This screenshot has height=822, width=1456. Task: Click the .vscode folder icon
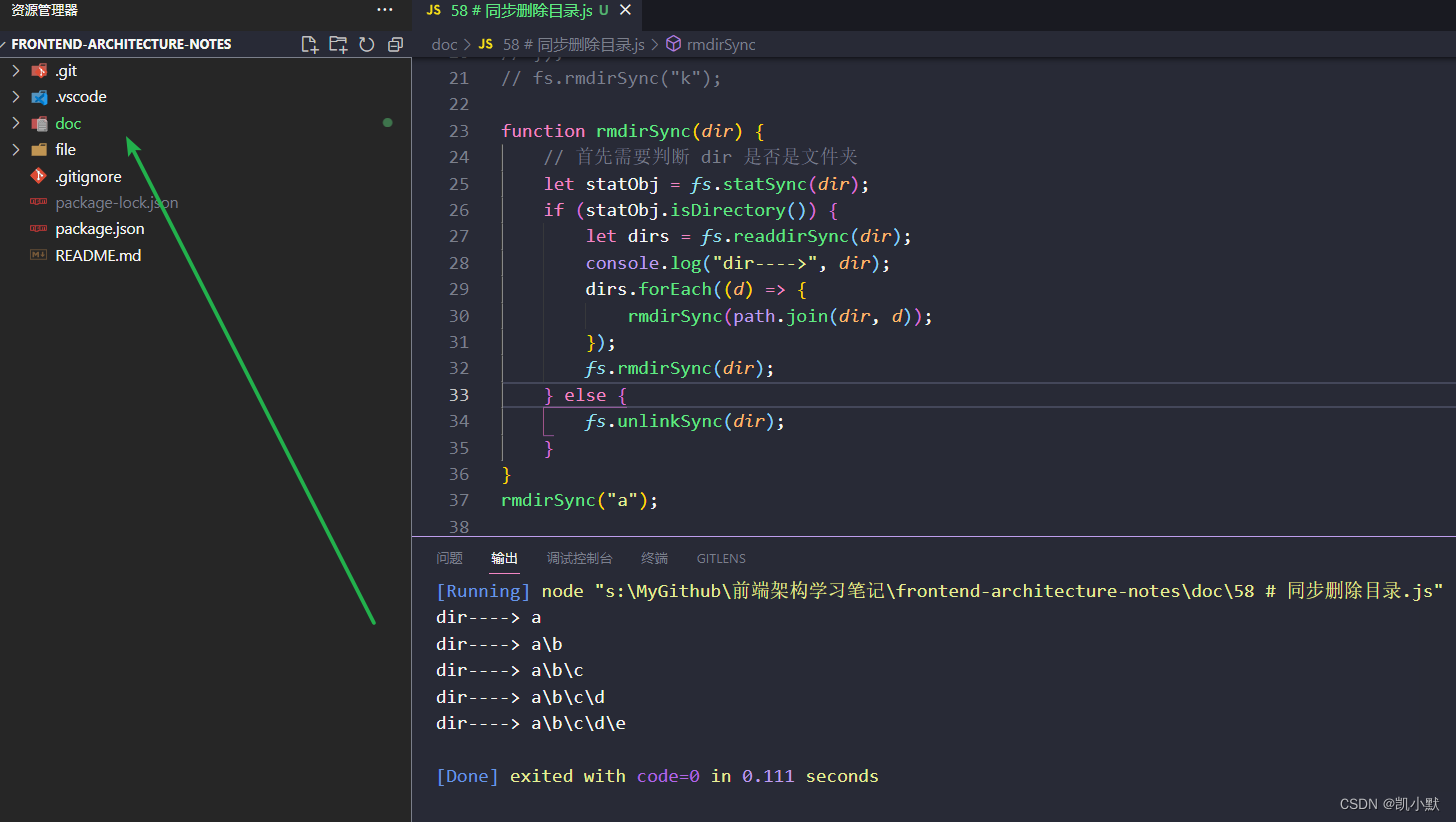tap(39, 97)
